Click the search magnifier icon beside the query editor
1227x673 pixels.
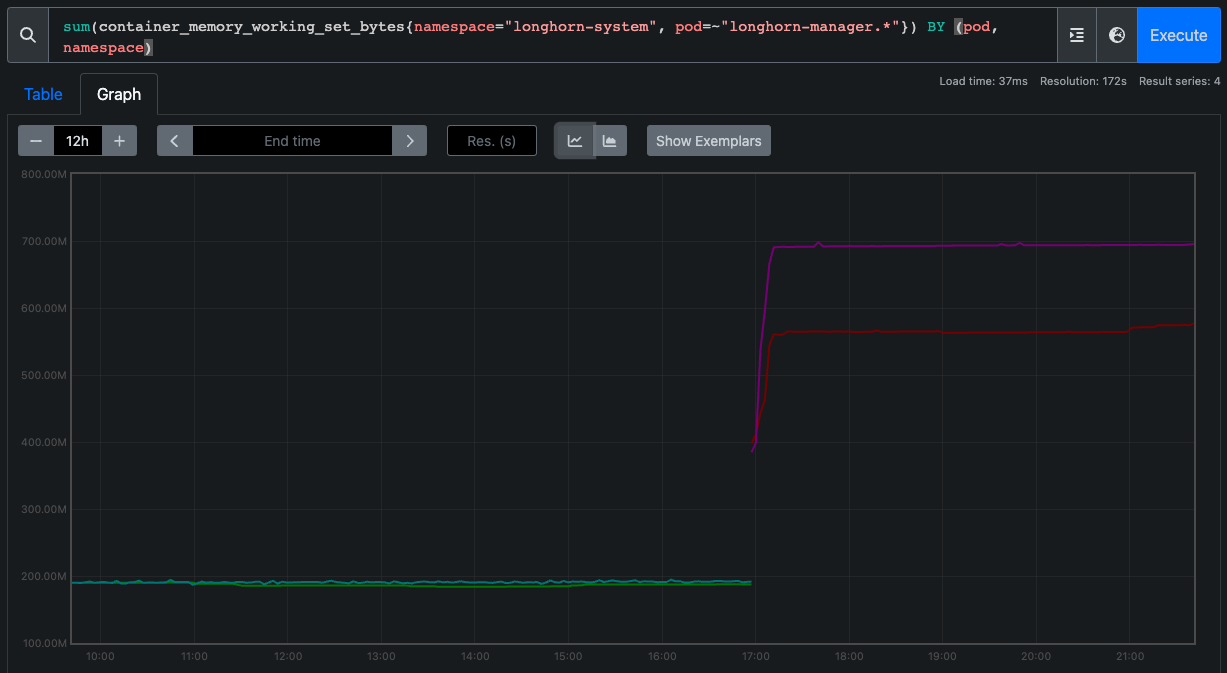click(26, 35)
